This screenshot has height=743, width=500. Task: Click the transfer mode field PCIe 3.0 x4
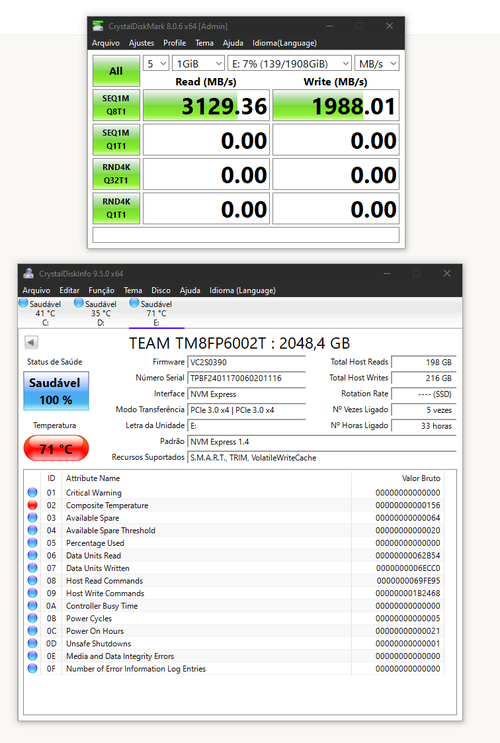click(246, 410)
